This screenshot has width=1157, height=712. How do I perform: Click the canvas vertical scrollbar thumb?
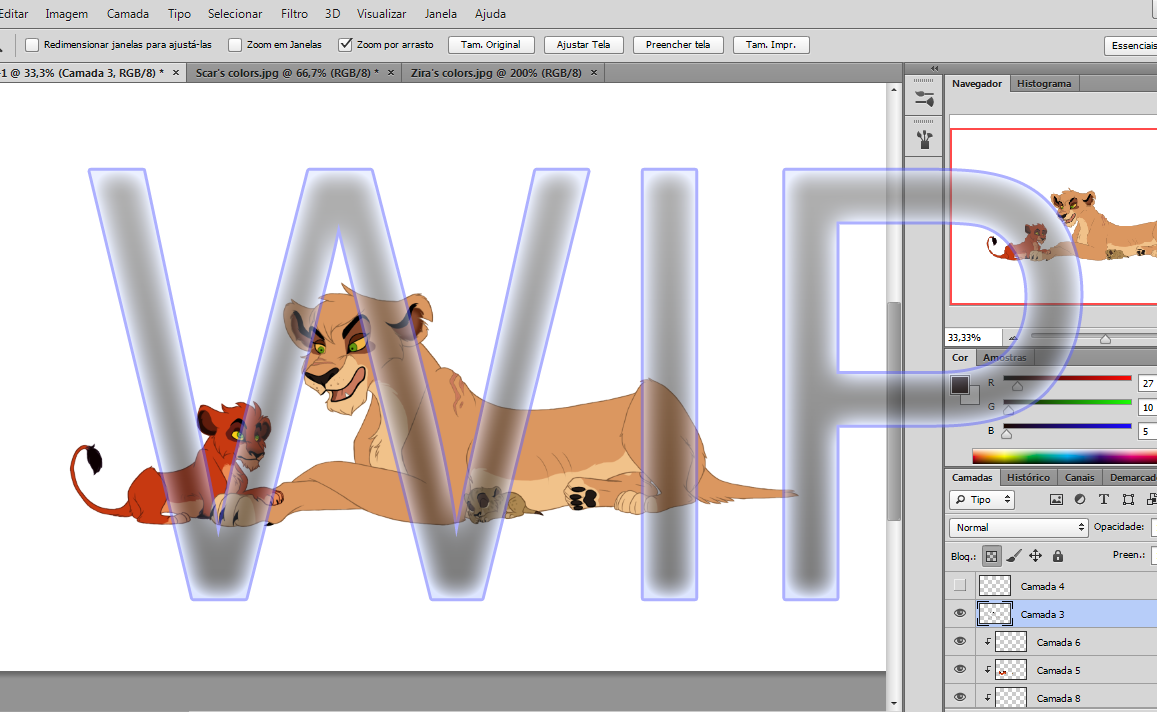coord(894,412)
